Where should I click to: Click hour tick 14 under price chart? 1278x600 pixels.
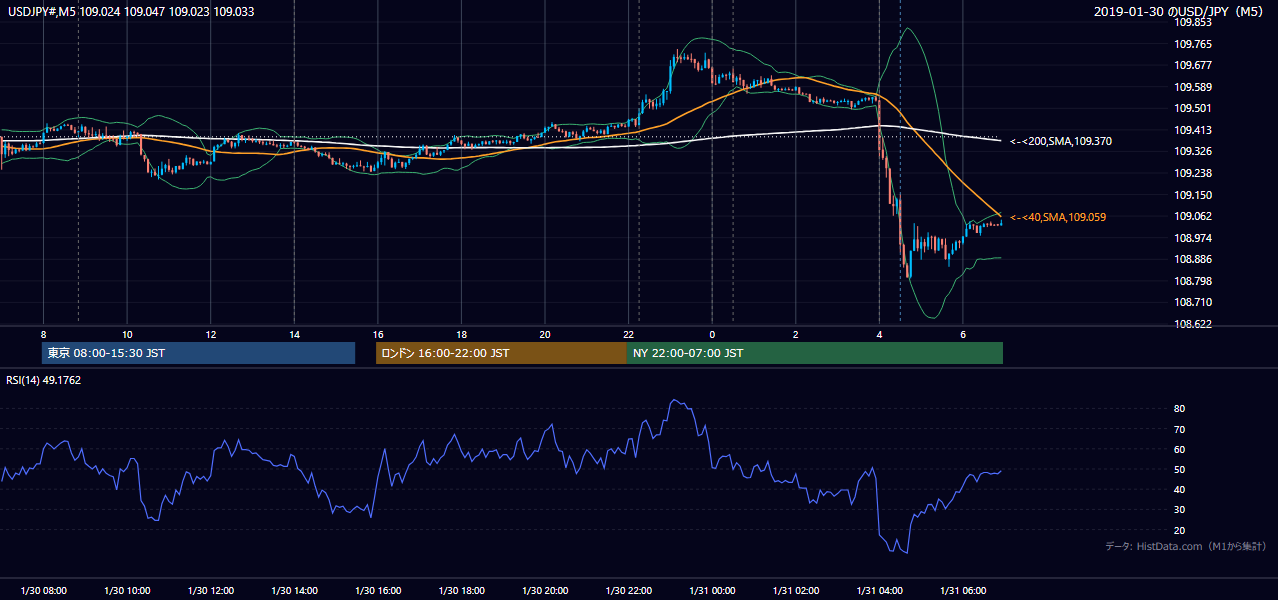[x=294, y=334]
